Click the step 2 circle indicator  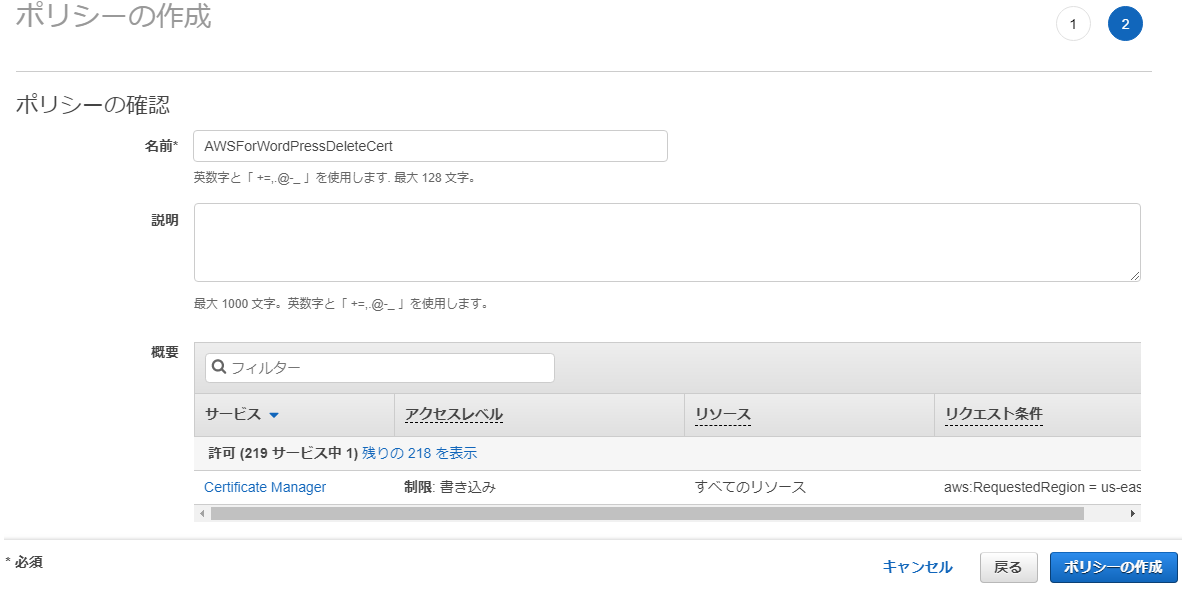[x=1125, y=24]
